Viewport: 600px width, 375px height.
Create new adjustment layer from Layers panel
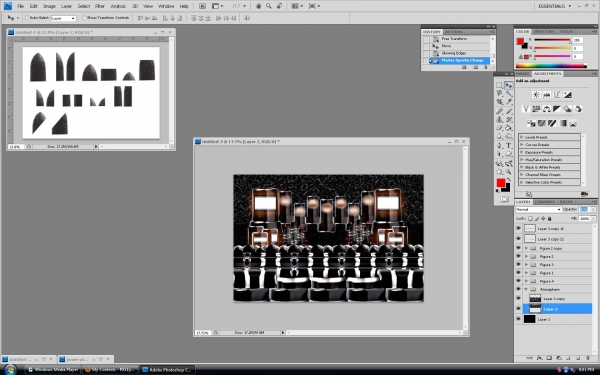(x=559, y=358)
